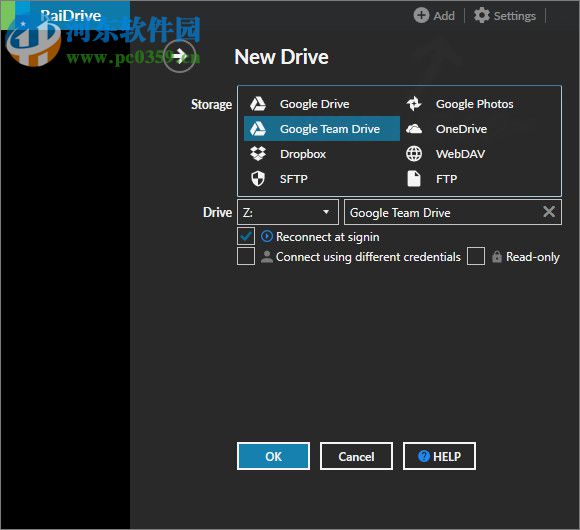Image resolution: width=580 pixels, height=530 pixels.
Task: Select the Google Photos pinwheel icon
Action: tap(414, 104)
